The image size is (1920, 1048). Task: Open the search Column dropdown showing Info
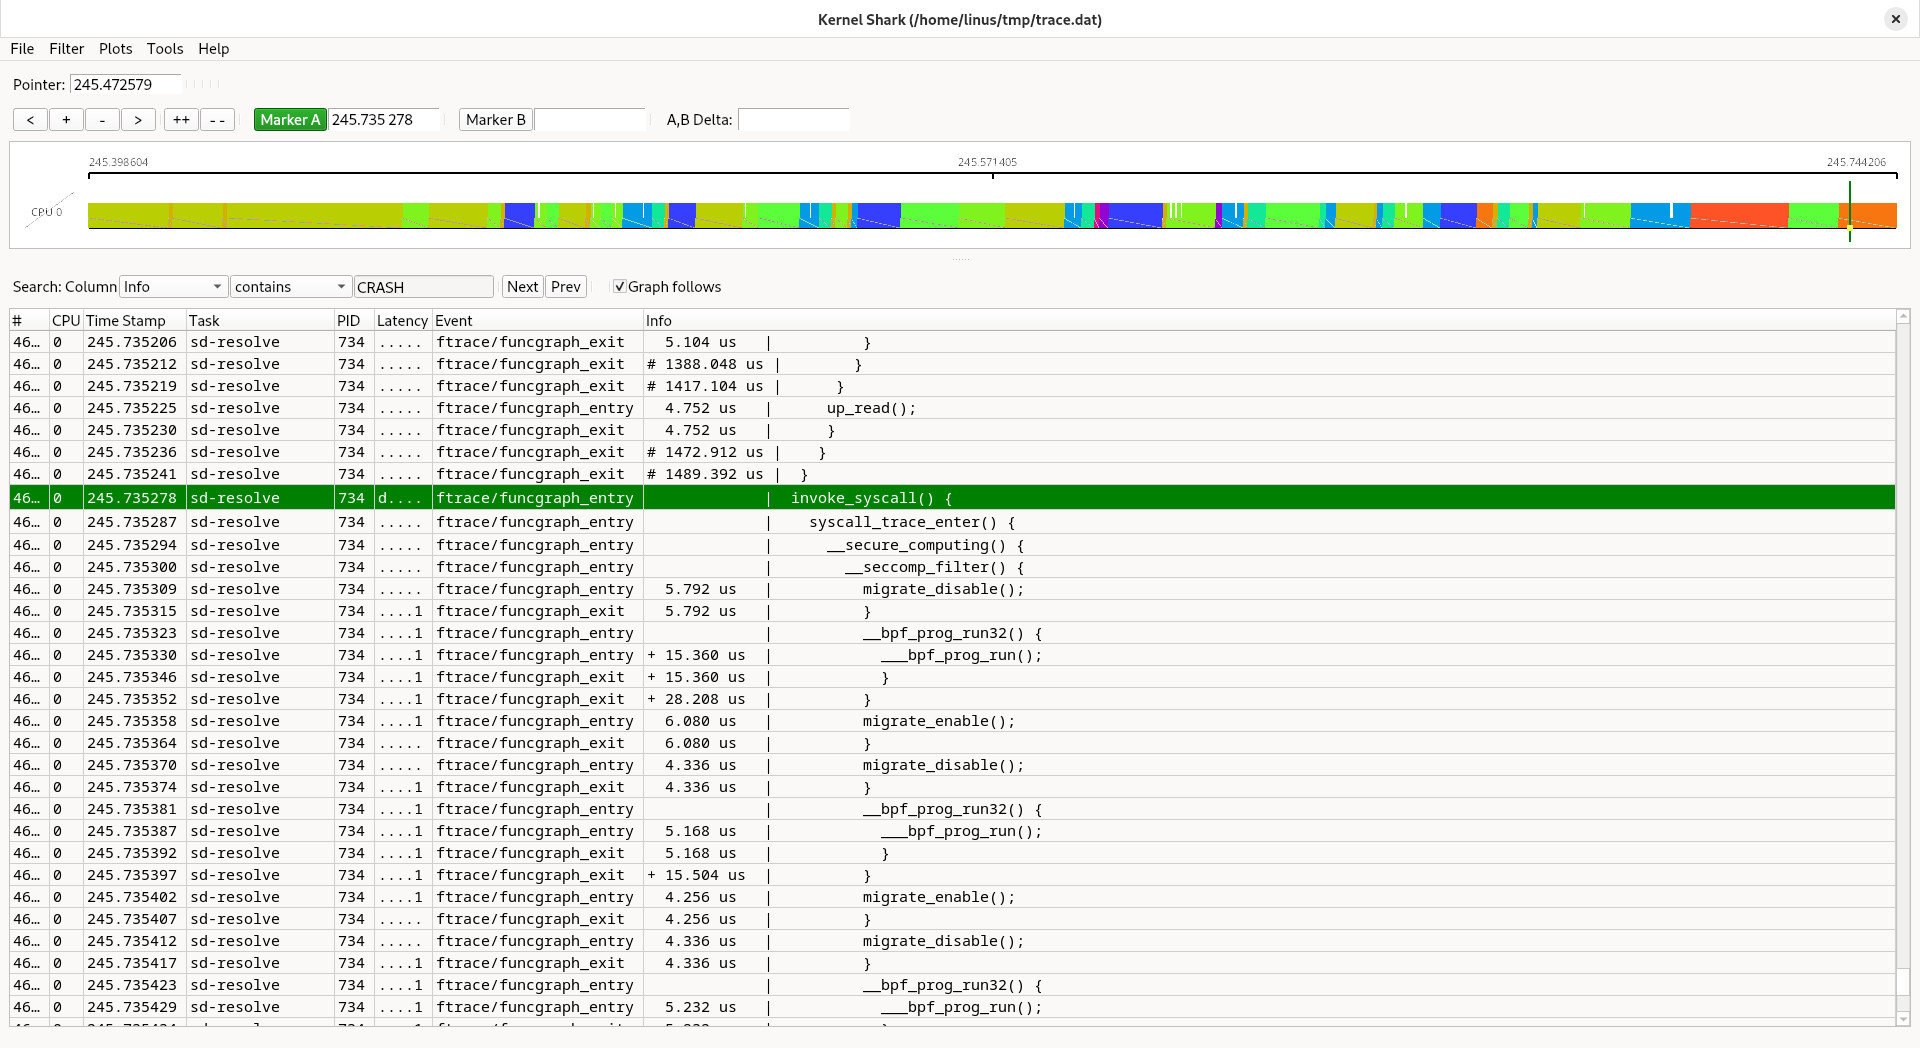click(173, 287)
